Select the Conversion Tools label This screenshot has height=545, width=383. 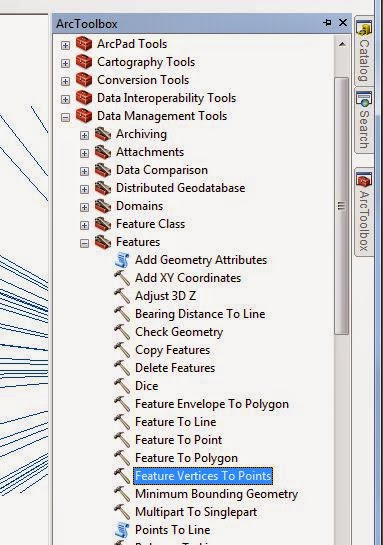143,80
